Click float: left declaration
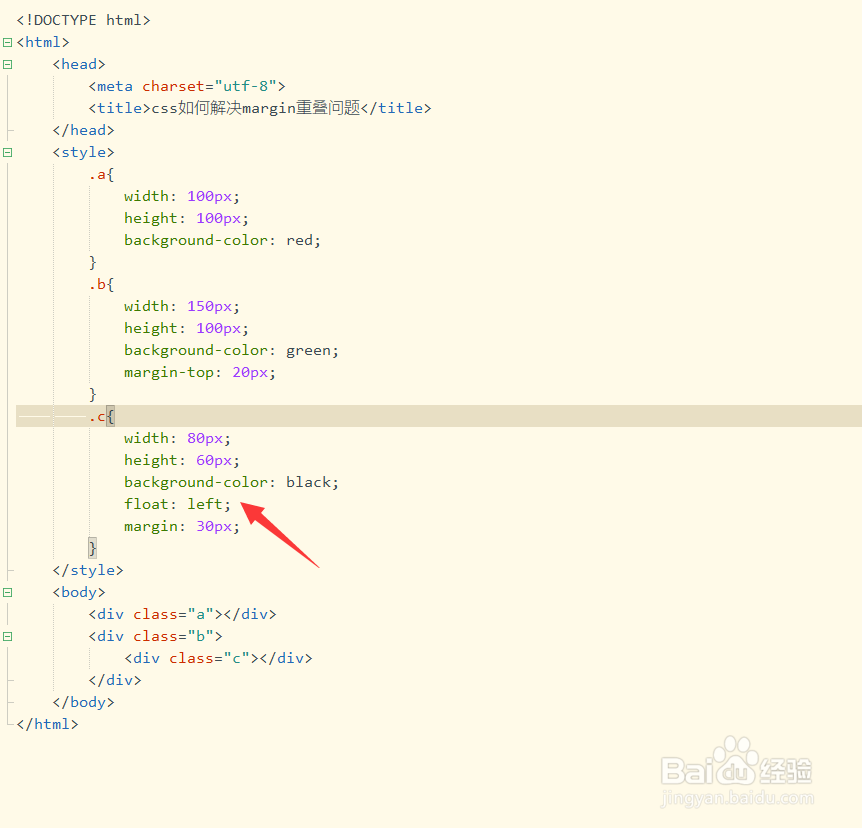Screen dimensions: 862x828 click(178, 504)
